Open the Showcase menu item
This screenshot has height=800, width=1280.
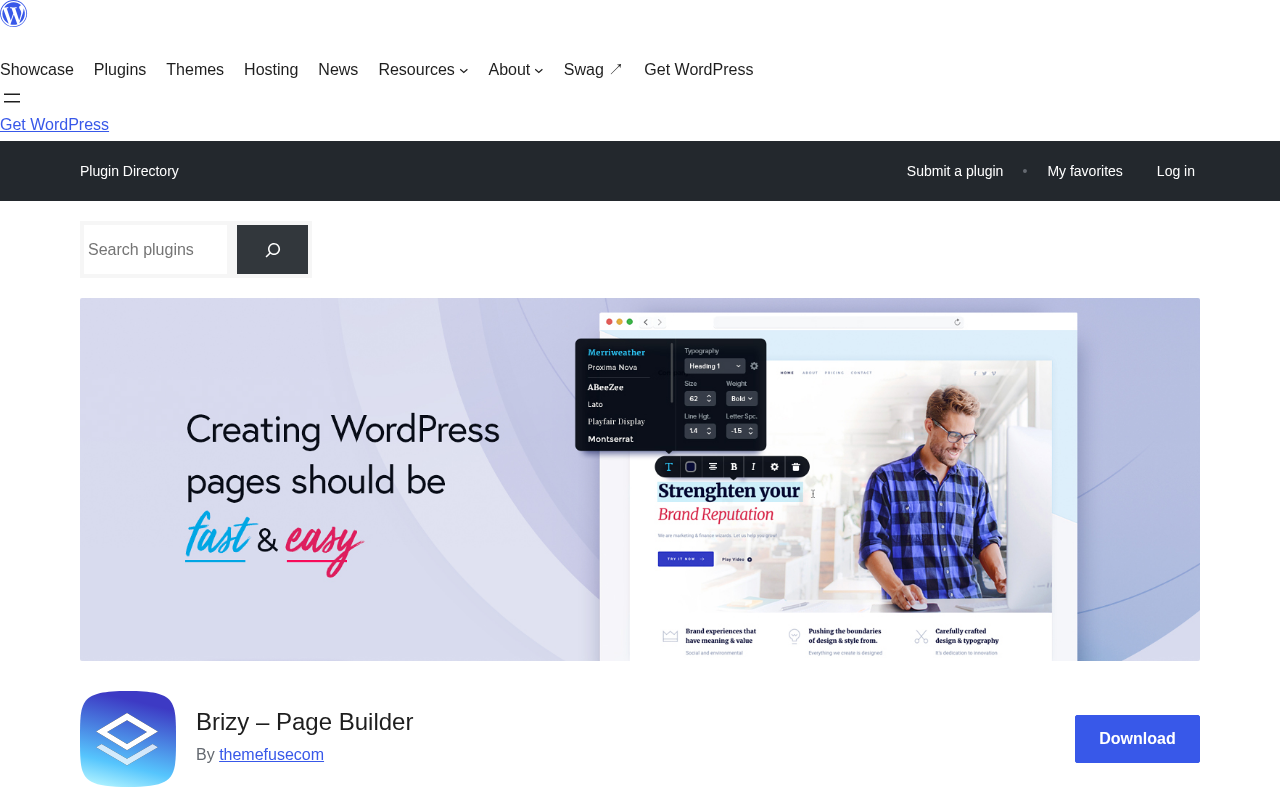(x=37, y=70)
